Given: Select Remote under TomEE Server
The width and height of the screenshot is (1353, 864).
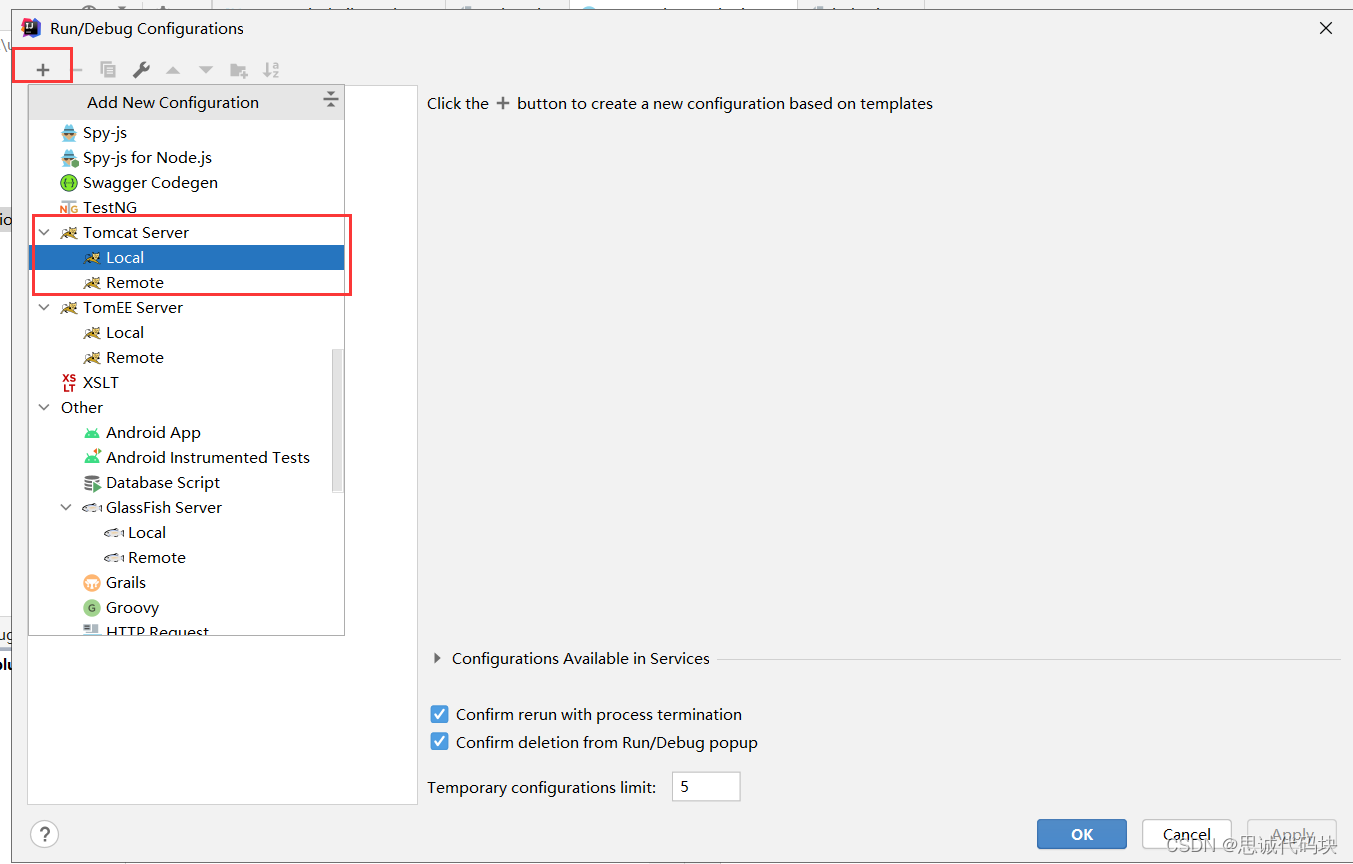Looking at the screenshot, I should tap(187, 358).
